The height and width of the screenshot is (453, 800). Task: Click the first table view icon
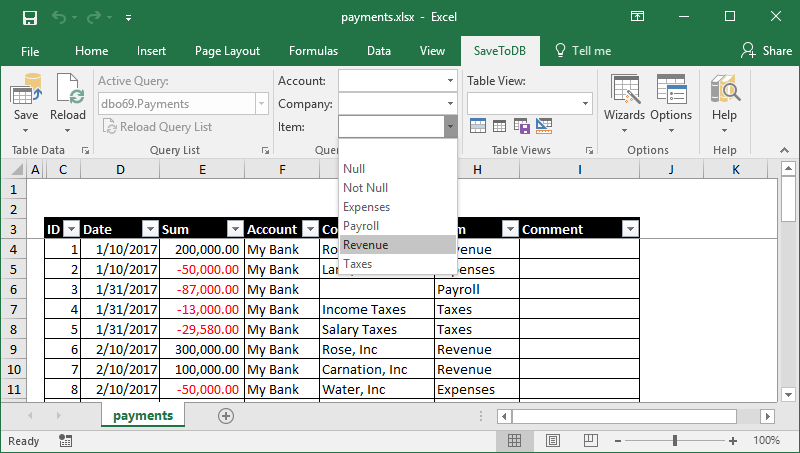[478, 125]
